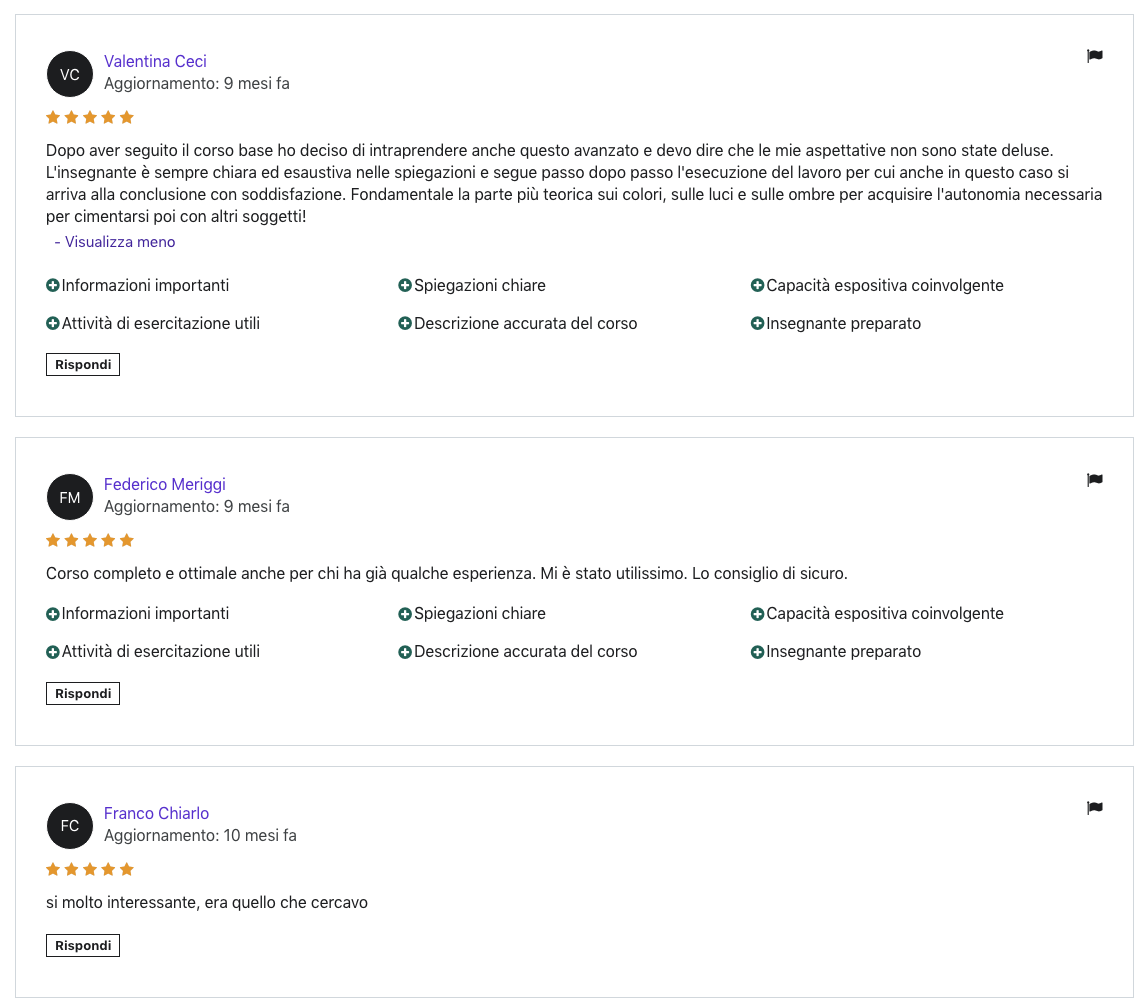Image resolution: width=1144 pixels, height=1008 pixels.
Task: Open Franco Chiarlo's profile link
Action: point(156,813)
